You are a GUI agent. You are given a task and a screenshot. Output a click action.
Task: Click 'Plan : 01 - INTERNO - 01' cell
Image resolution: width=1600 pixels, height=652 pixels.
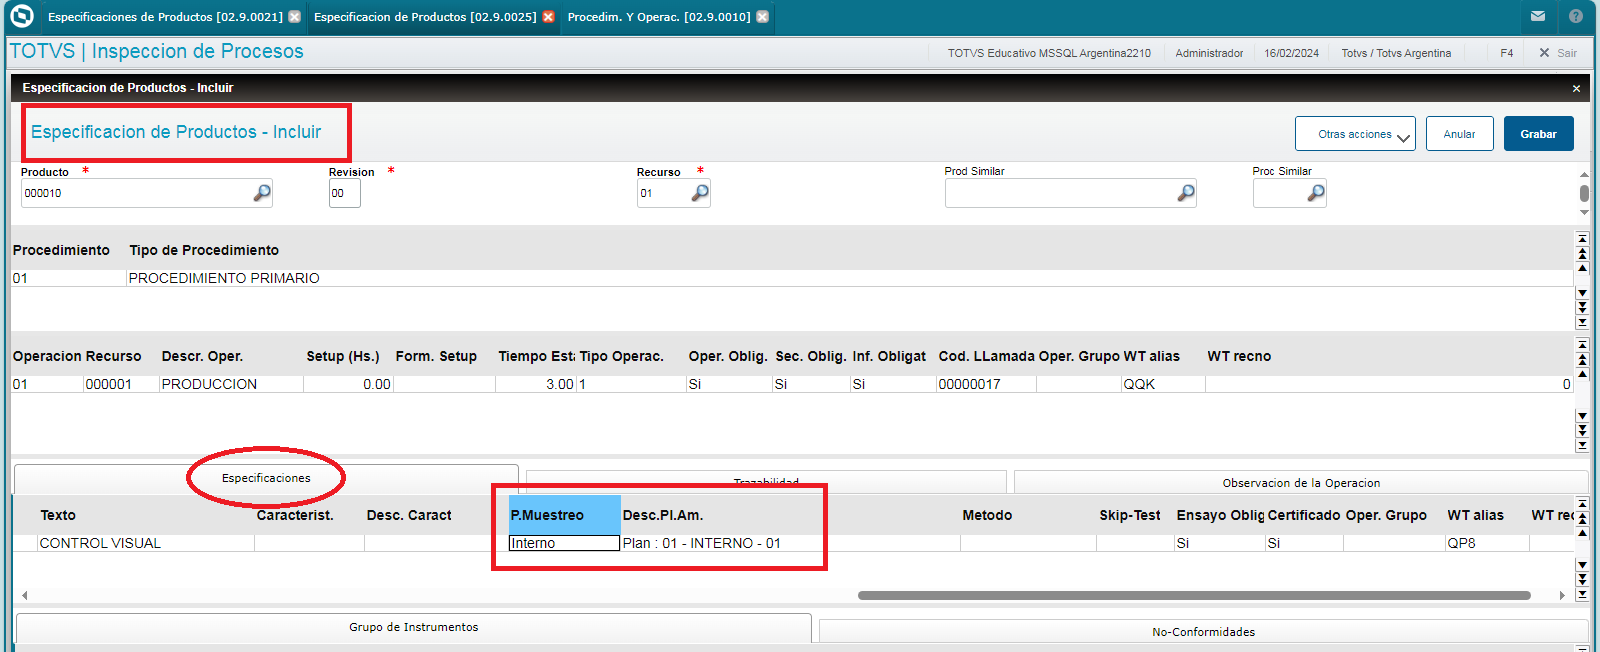[x=790, y=543]
